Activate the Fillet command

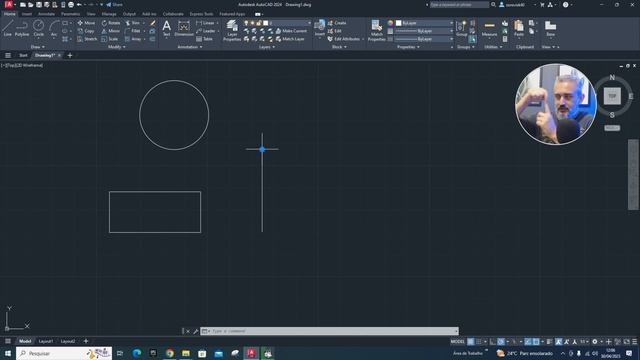[133, 31]
